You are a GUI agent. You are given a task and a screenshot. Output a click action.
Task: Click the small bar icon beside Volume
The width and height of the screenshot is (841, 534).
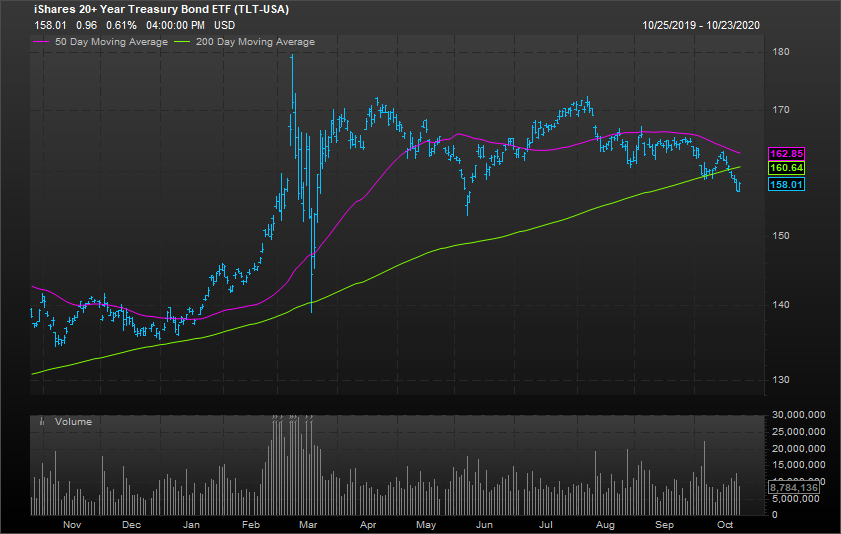pos(42,422)
